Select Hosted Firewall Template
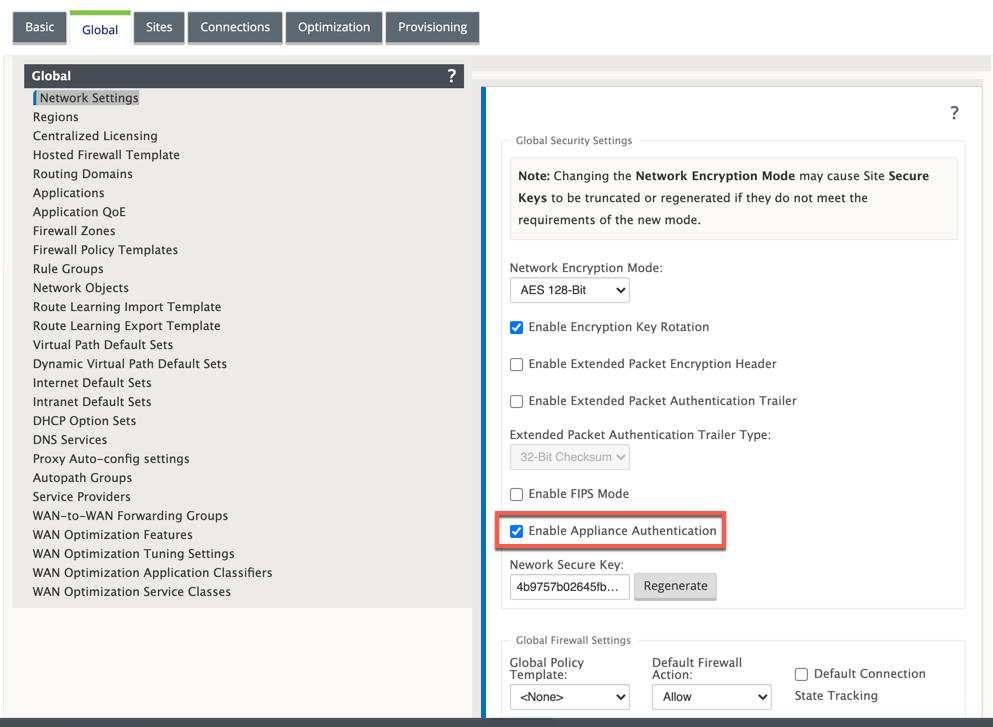 coord(106,155)
